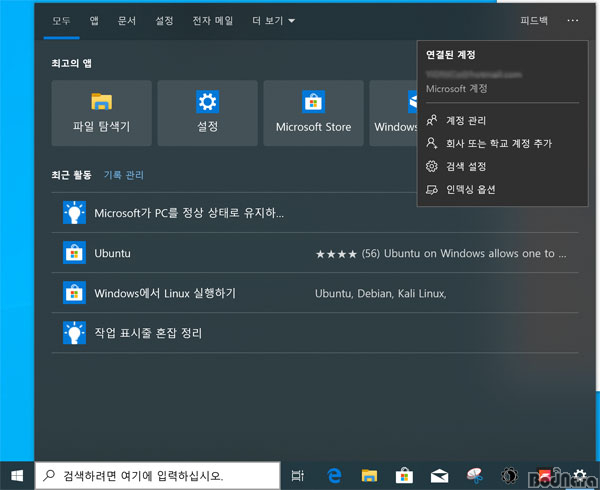Click the add-account person icon

point(432,143)
